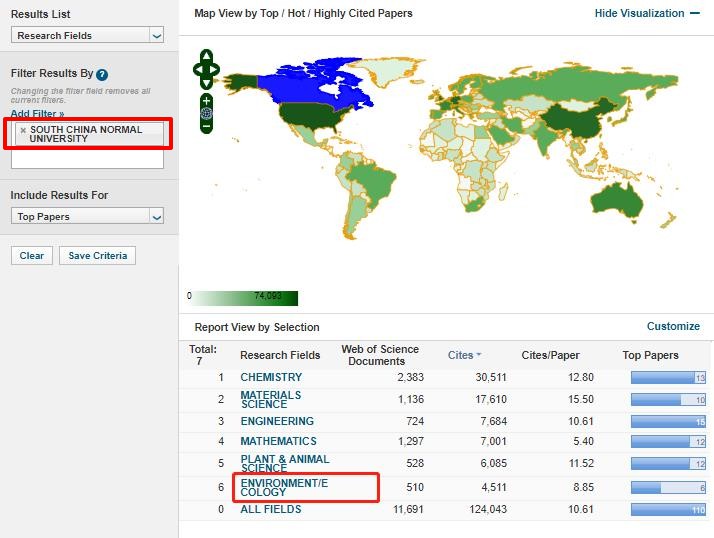Select the 124,043 cites value for All Fields

(x=488, y=509)
